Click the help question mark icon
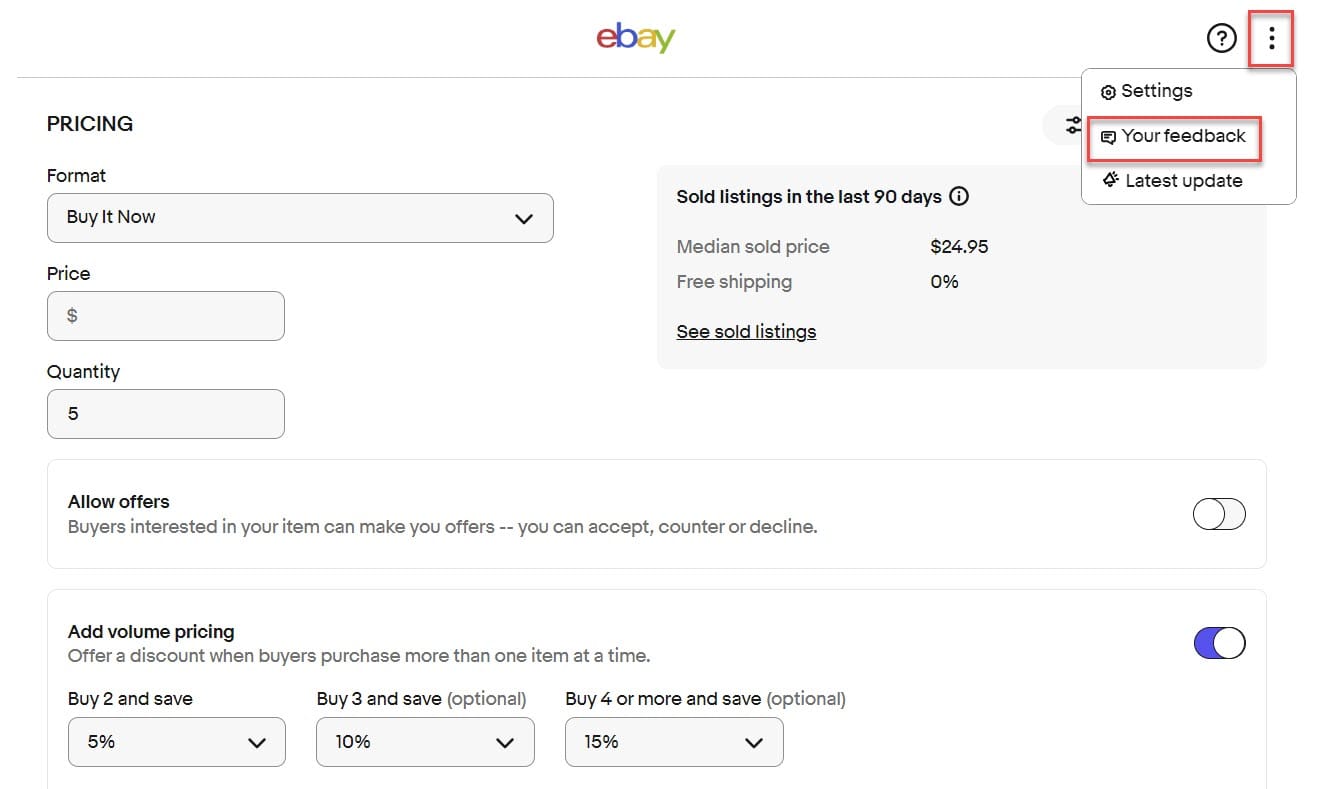This screenshot has height=789, width=1338. click(x=1221, y=39)
